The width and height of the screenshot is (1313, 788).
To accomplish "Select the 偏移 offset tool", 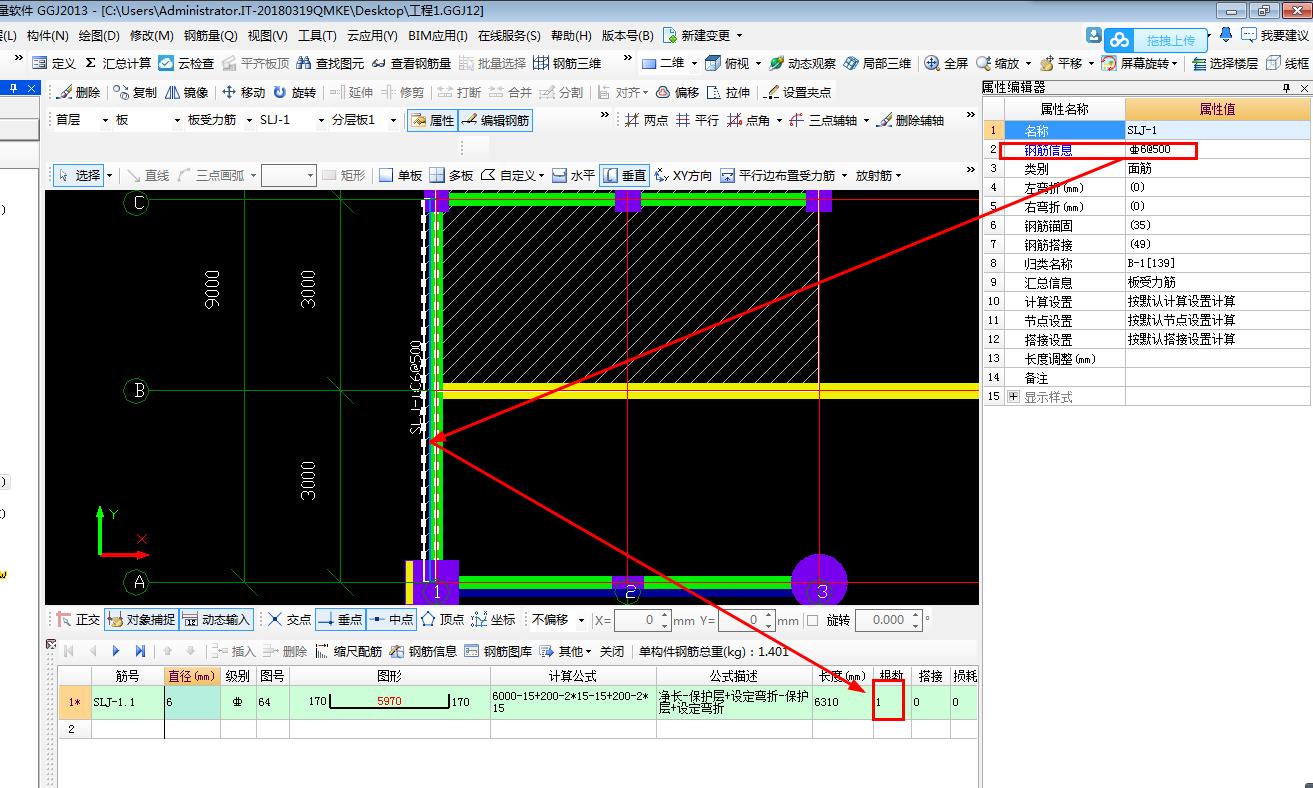I will coord(677,92).
